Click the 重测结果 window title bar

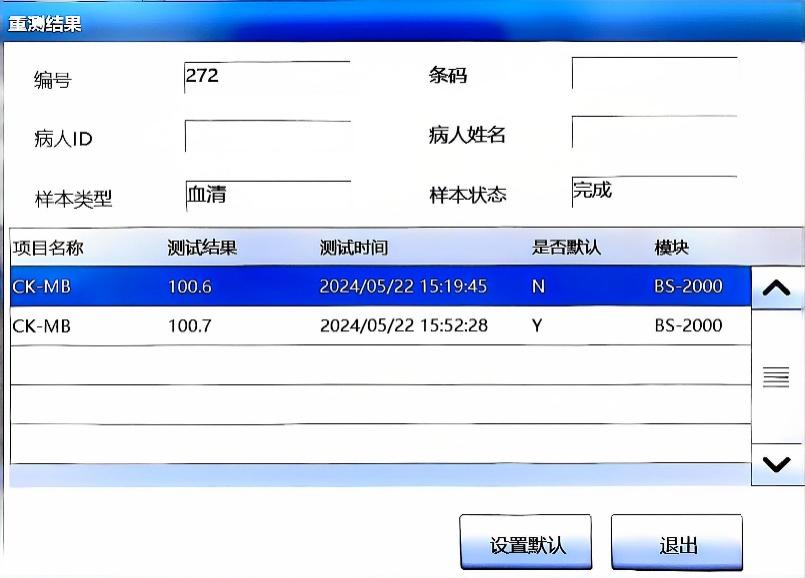pyautogui.click(x=400, y=24)
